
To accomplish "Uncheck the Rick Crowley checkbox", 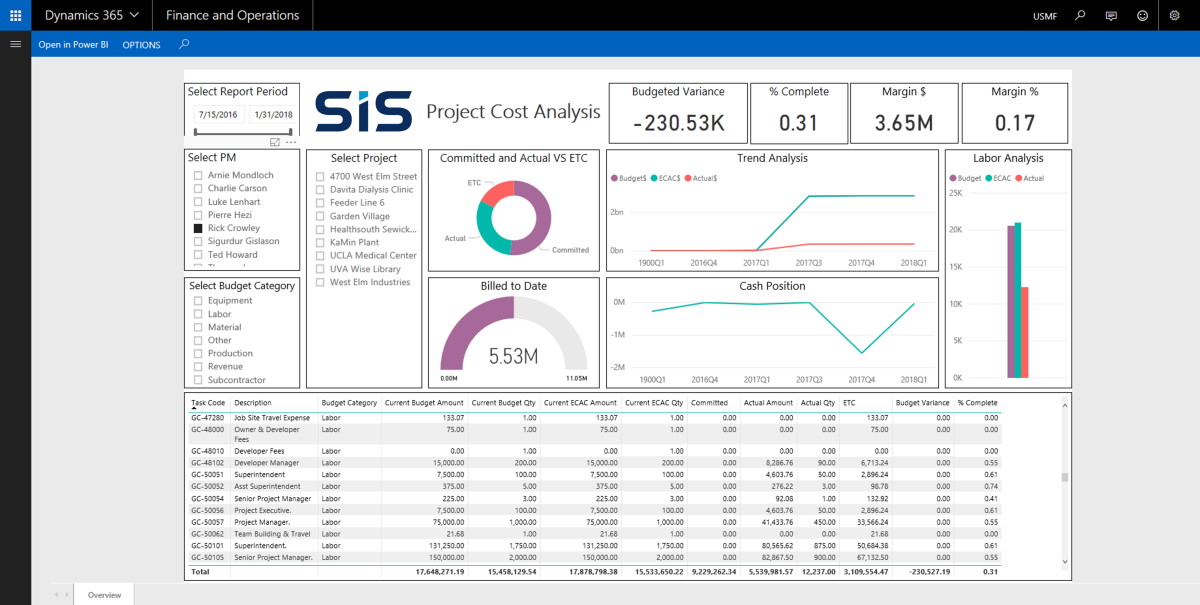I will tap(198, 228).
